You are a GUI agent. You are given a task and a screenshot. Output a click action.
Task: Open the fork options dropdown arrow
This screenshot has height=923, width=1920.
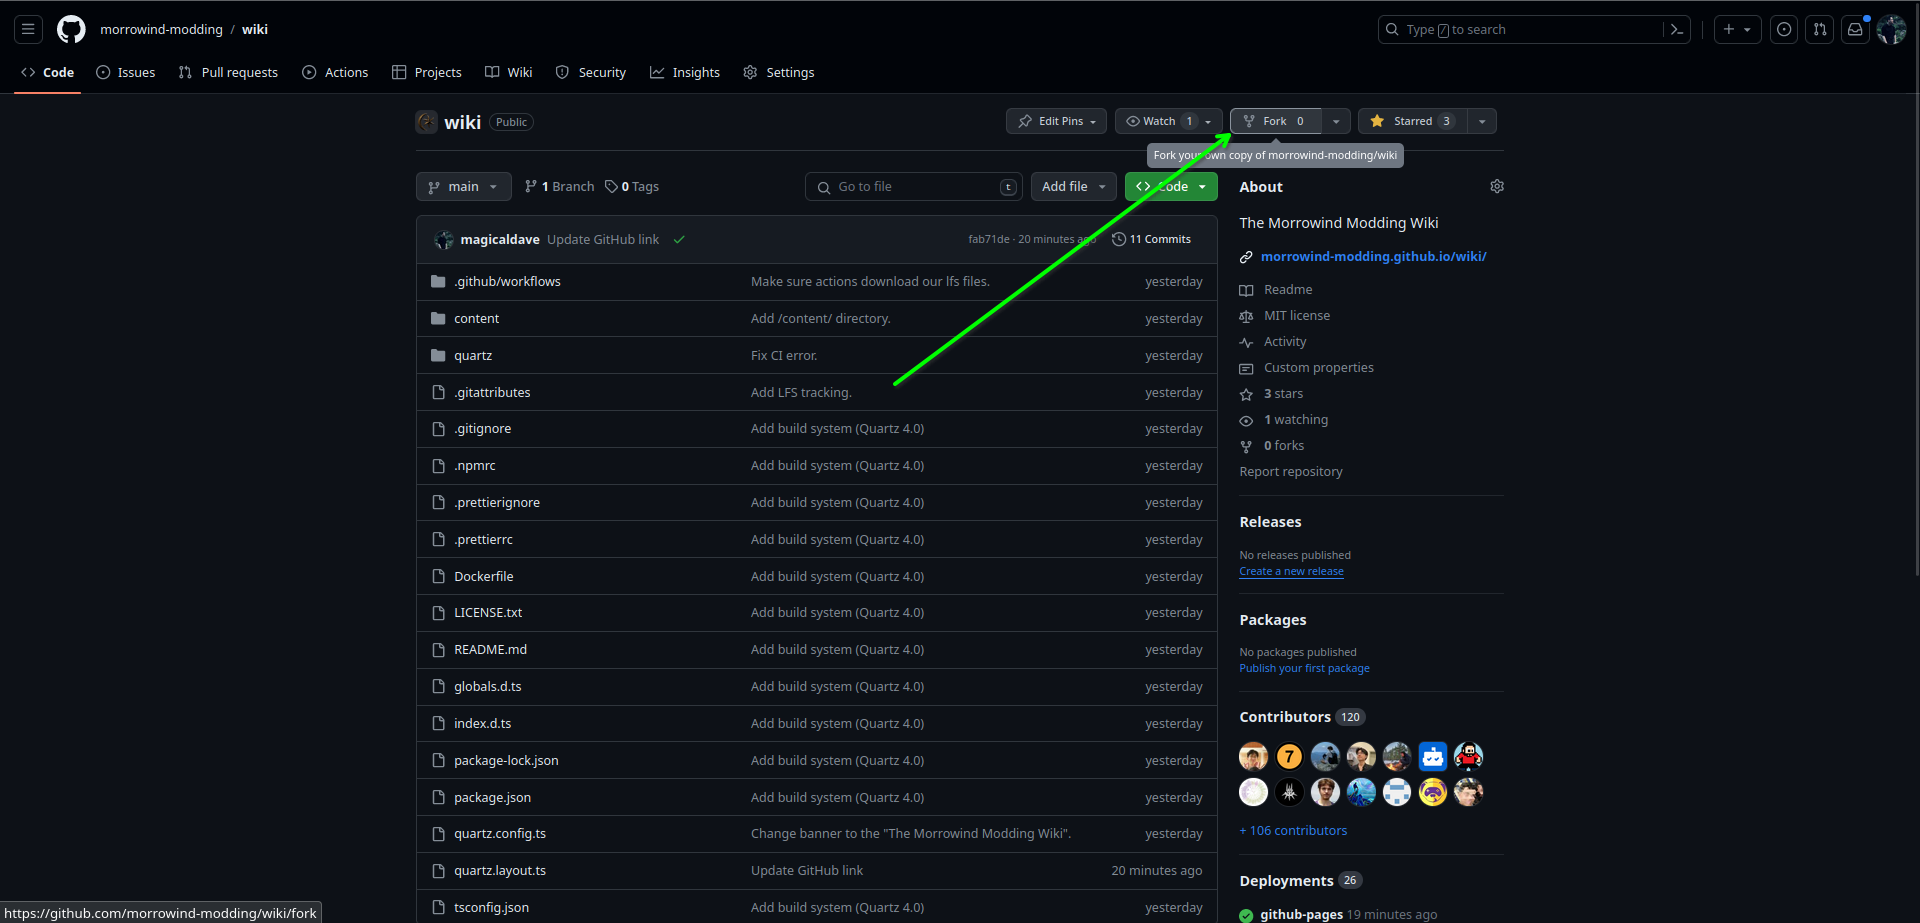[1336, 121]
